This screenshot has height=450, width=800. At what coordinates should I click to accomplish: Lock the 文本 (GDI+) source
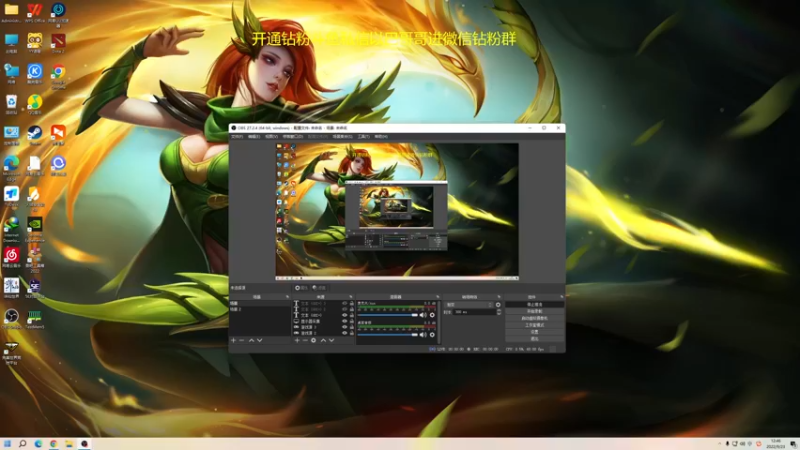(352, 315)
